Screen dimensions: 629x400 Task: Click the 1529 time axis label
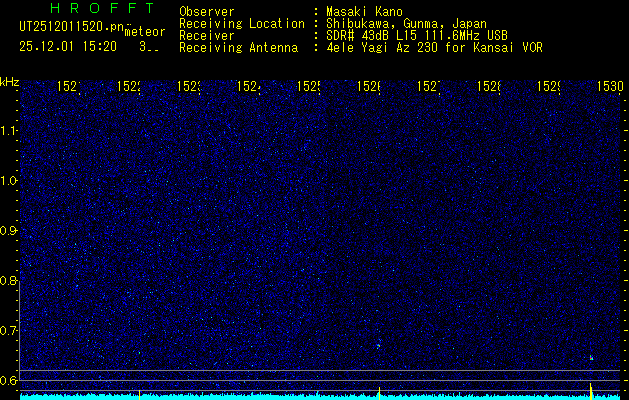click(549, 86)
